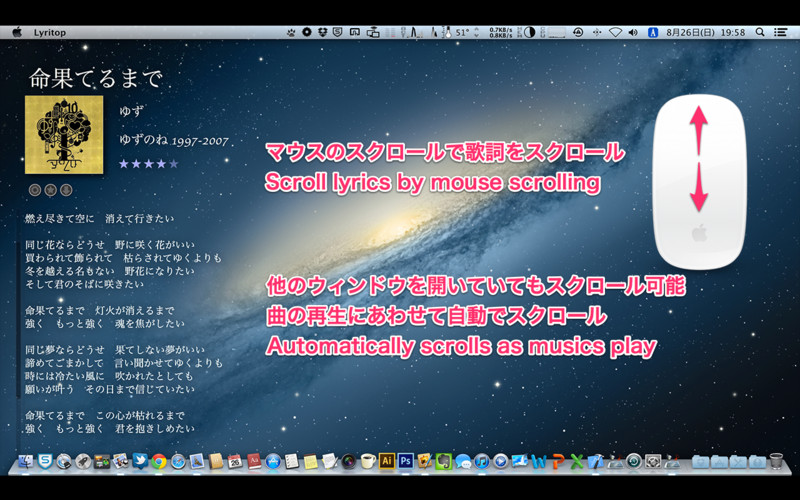Image resolution: width=800 pixels, height=500 pixels.
Task: Launch Twitter from the Dock
Action: [x=140, y=461]
